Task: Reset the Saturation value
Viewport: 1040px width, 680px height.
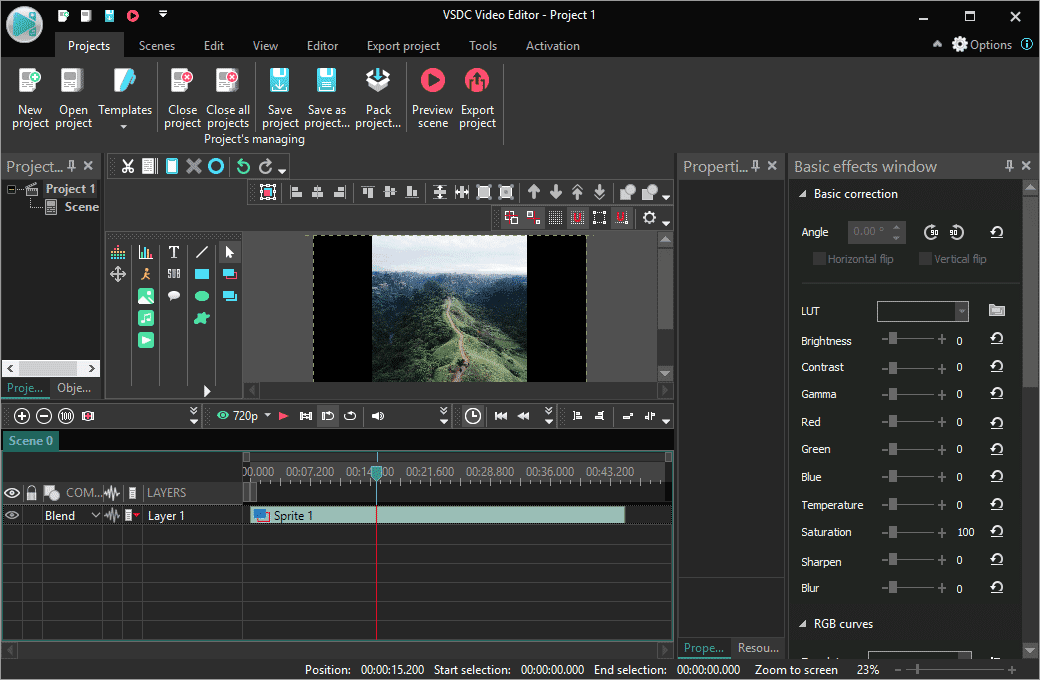Action: click(996, 531)
